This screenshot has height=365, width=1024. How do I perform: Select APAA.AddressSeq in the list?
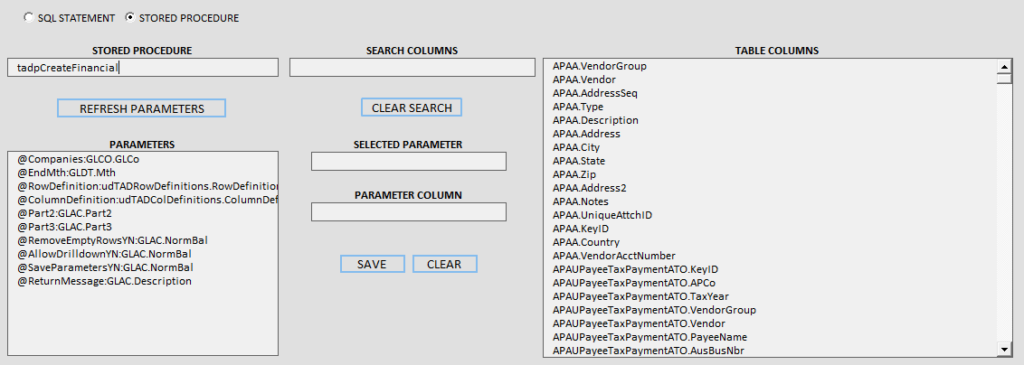771,93
